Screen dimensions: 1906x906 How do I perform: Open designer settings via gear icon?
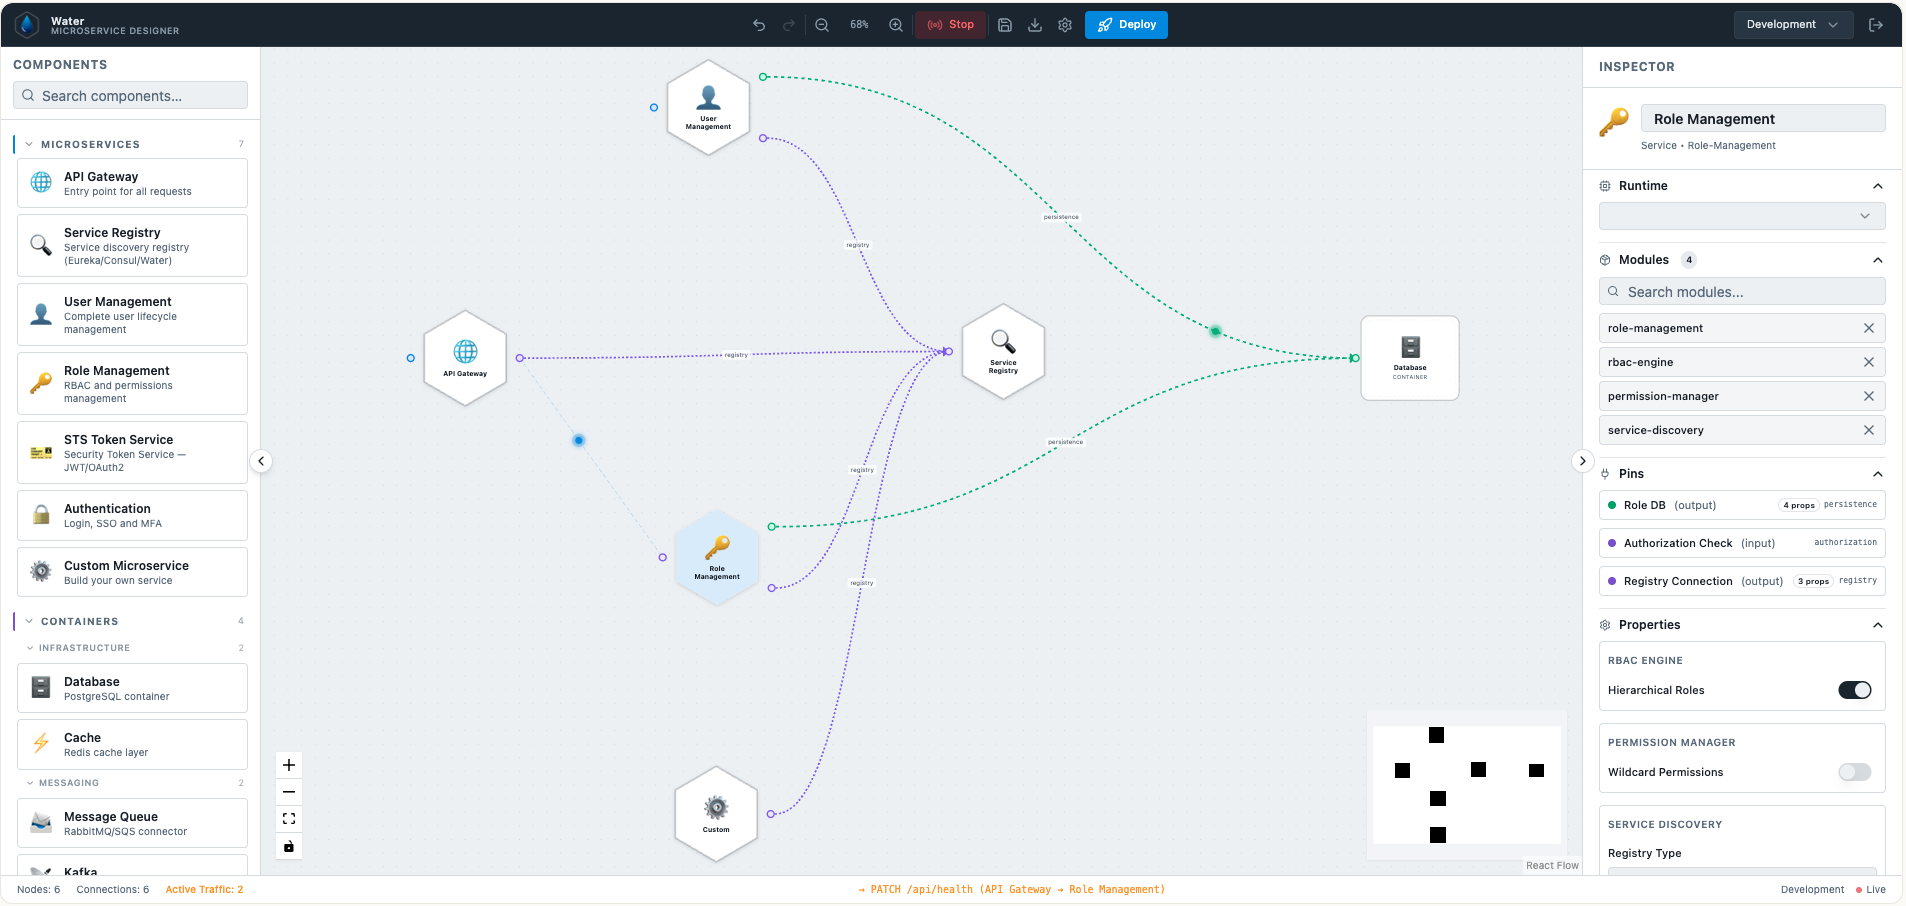coord(1064,24)
